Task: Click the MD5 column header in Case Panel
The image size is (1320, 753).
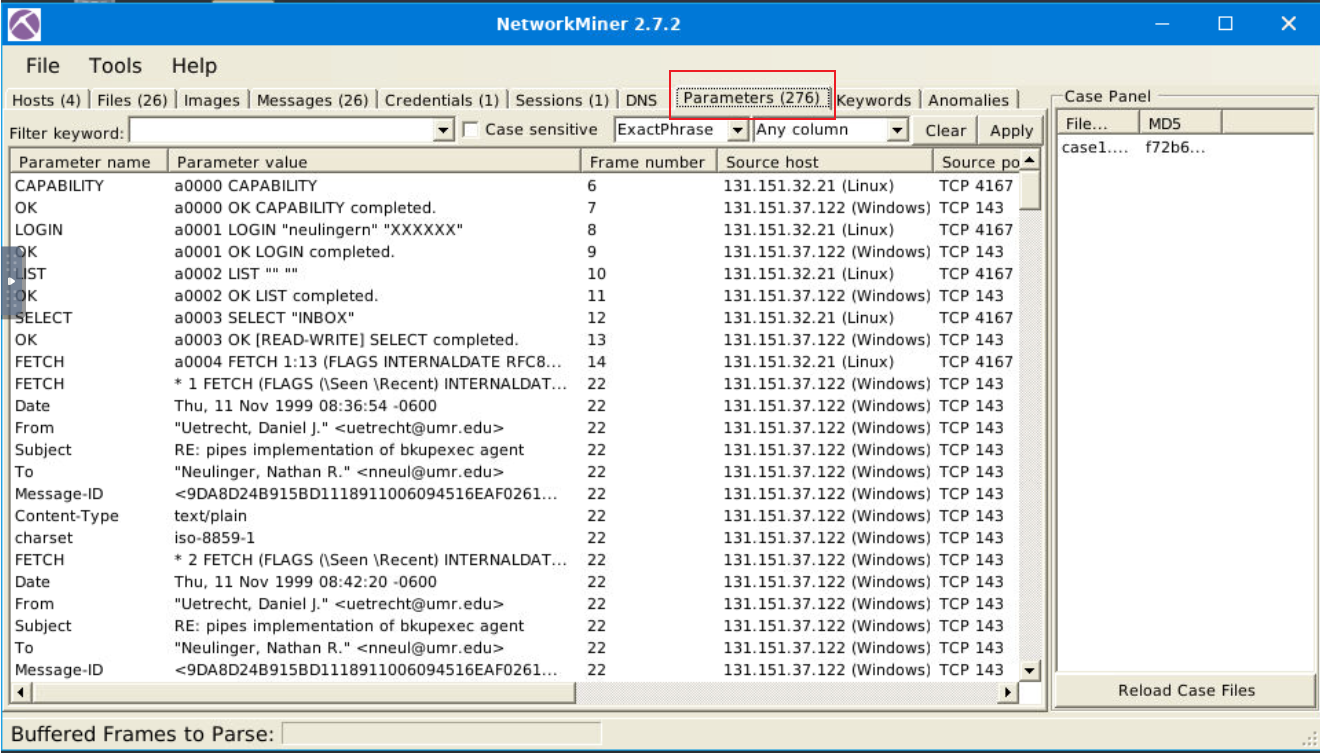Action: click(x=1180, y=123)
